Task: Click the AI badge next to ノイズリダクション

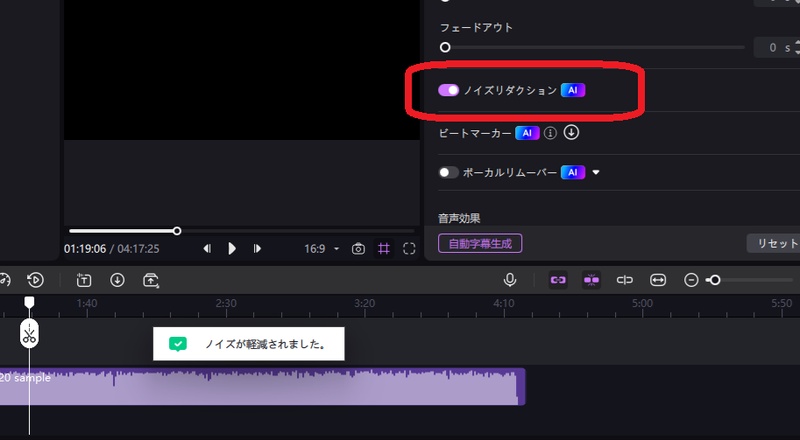Action: click(x=573, y=90)
